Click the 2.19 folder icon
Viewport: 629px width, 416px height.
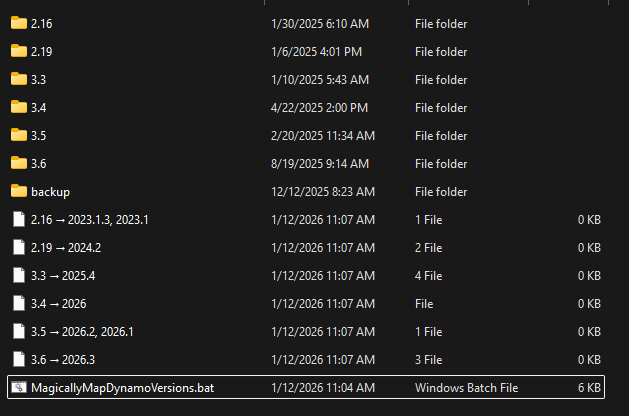(18, 51)
